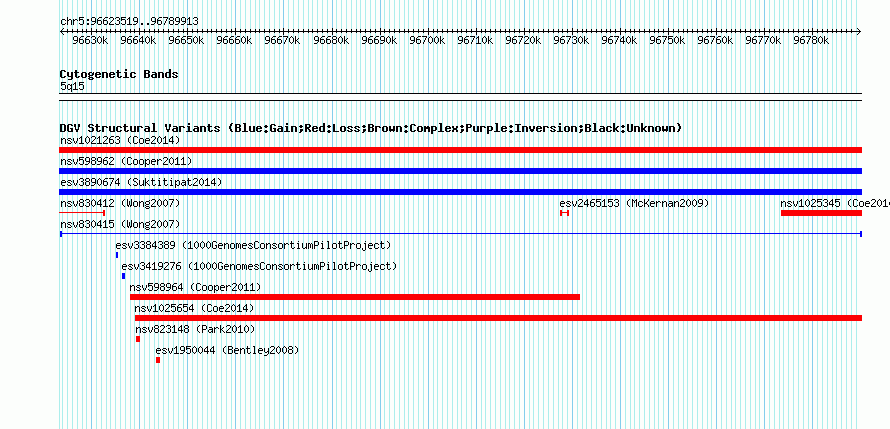The height and width of the screenshot is (429, 890).
Task: Click the nsv823148 (Park2010) label
Action: click(x=195, y=329)
